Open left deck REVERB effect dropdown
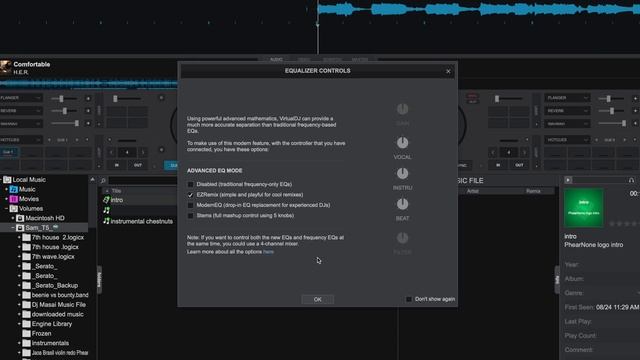This screenshot has height=360, width=640. point(21,111)
